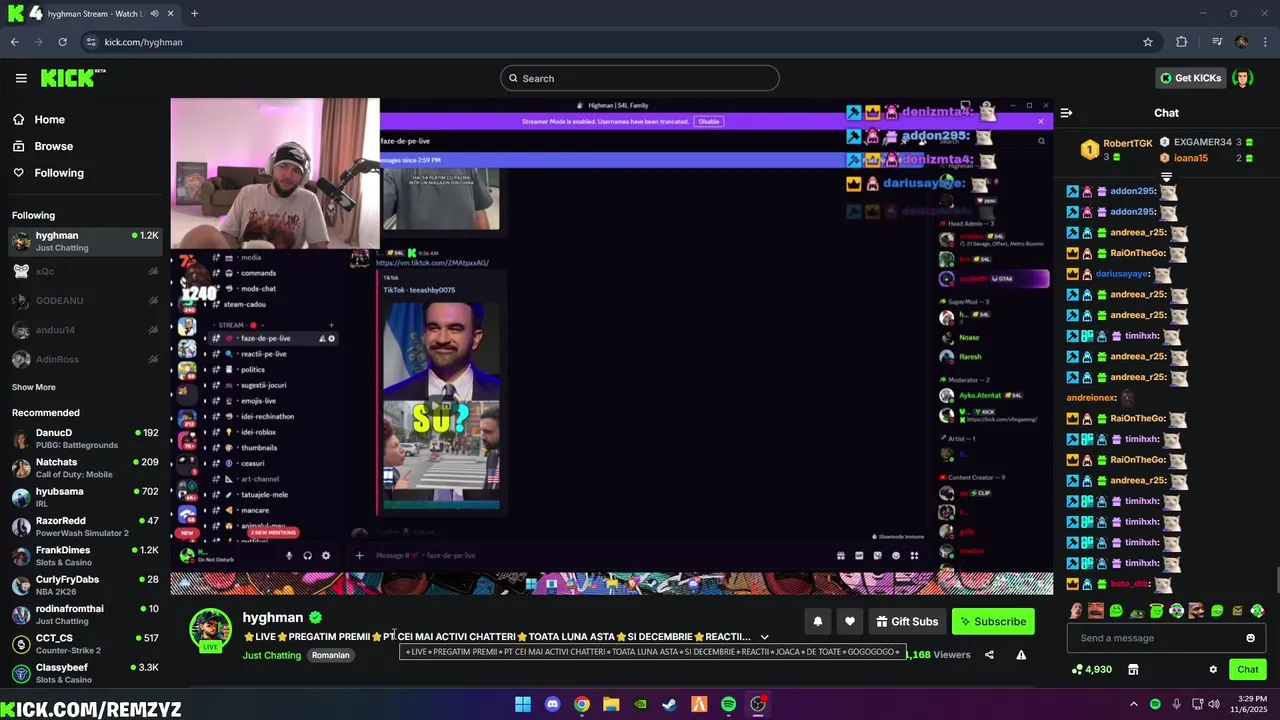Open anduu14 channel in sidebar
This screenshot has height=720, width=1280.
pos(85,330)
